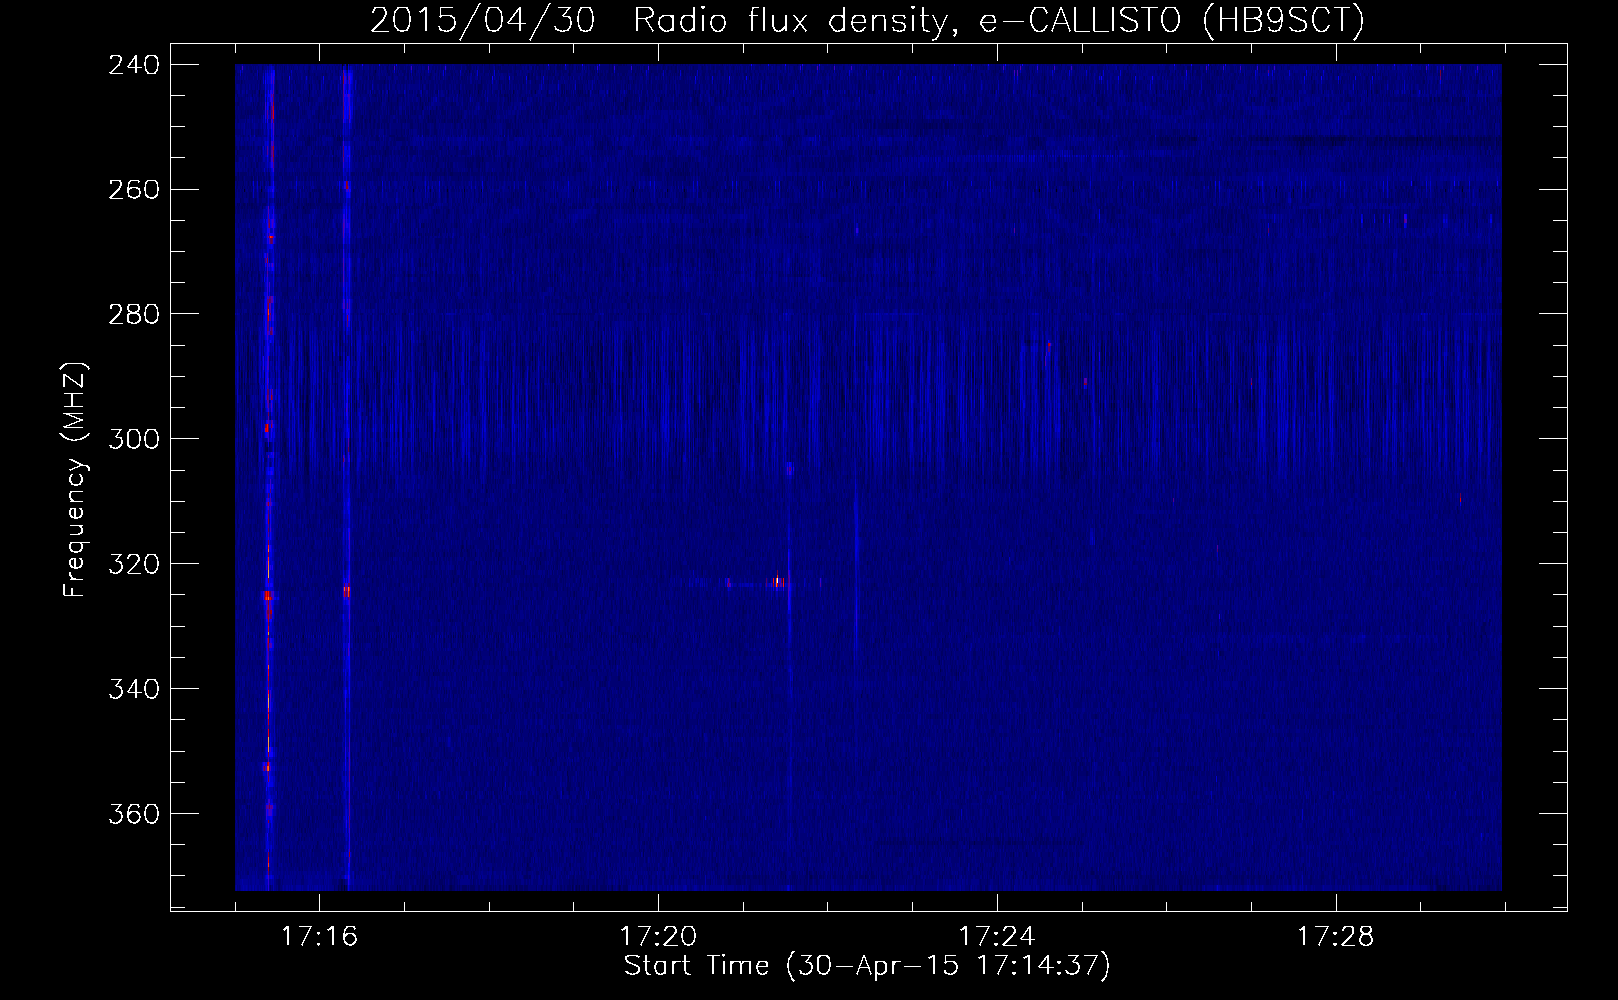Click the date "2015/04/30" in the title
Screen dimensions: 1618x1000
coord(483,20)
